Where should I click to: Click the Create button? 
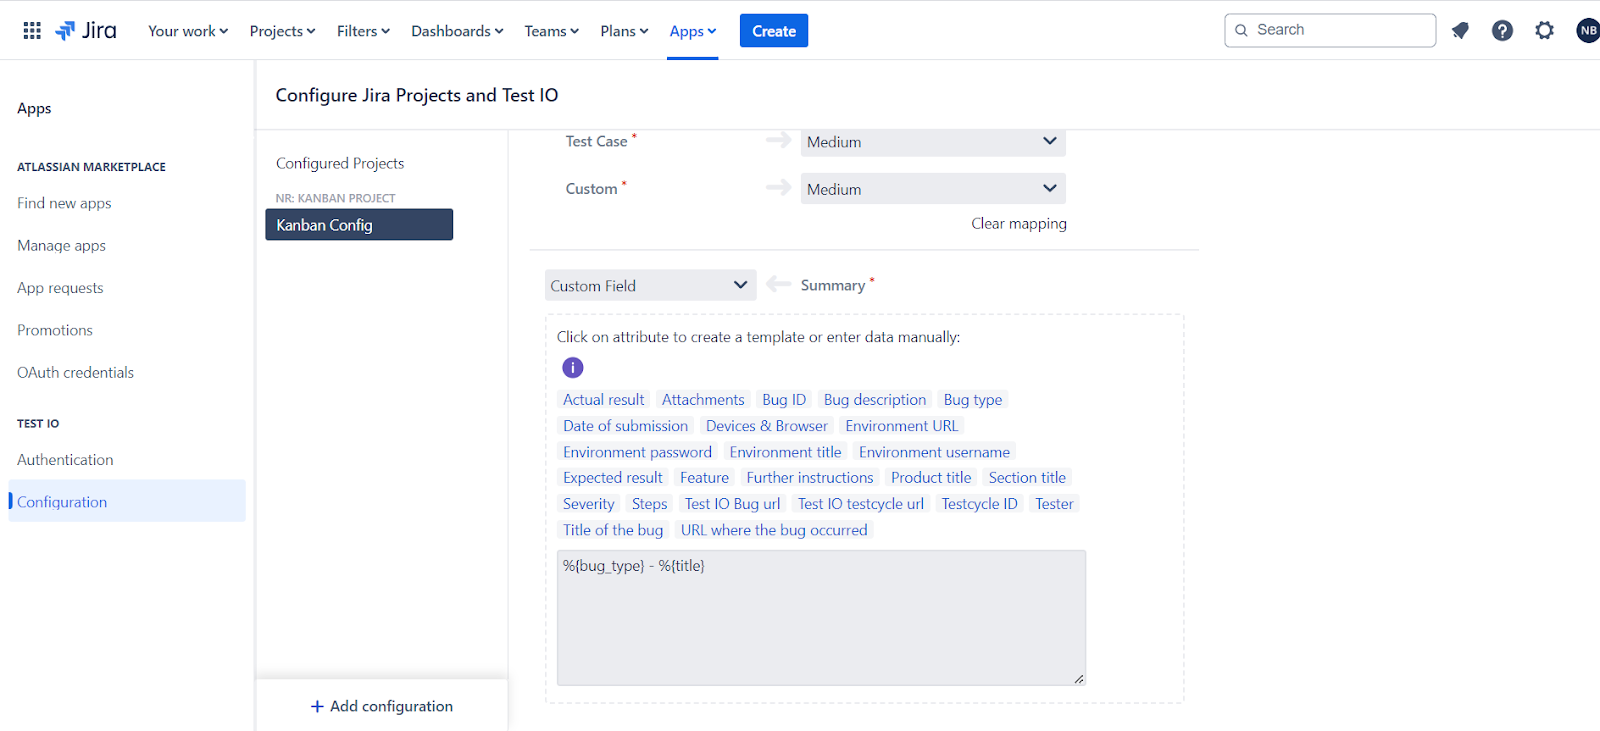(774, 31)
